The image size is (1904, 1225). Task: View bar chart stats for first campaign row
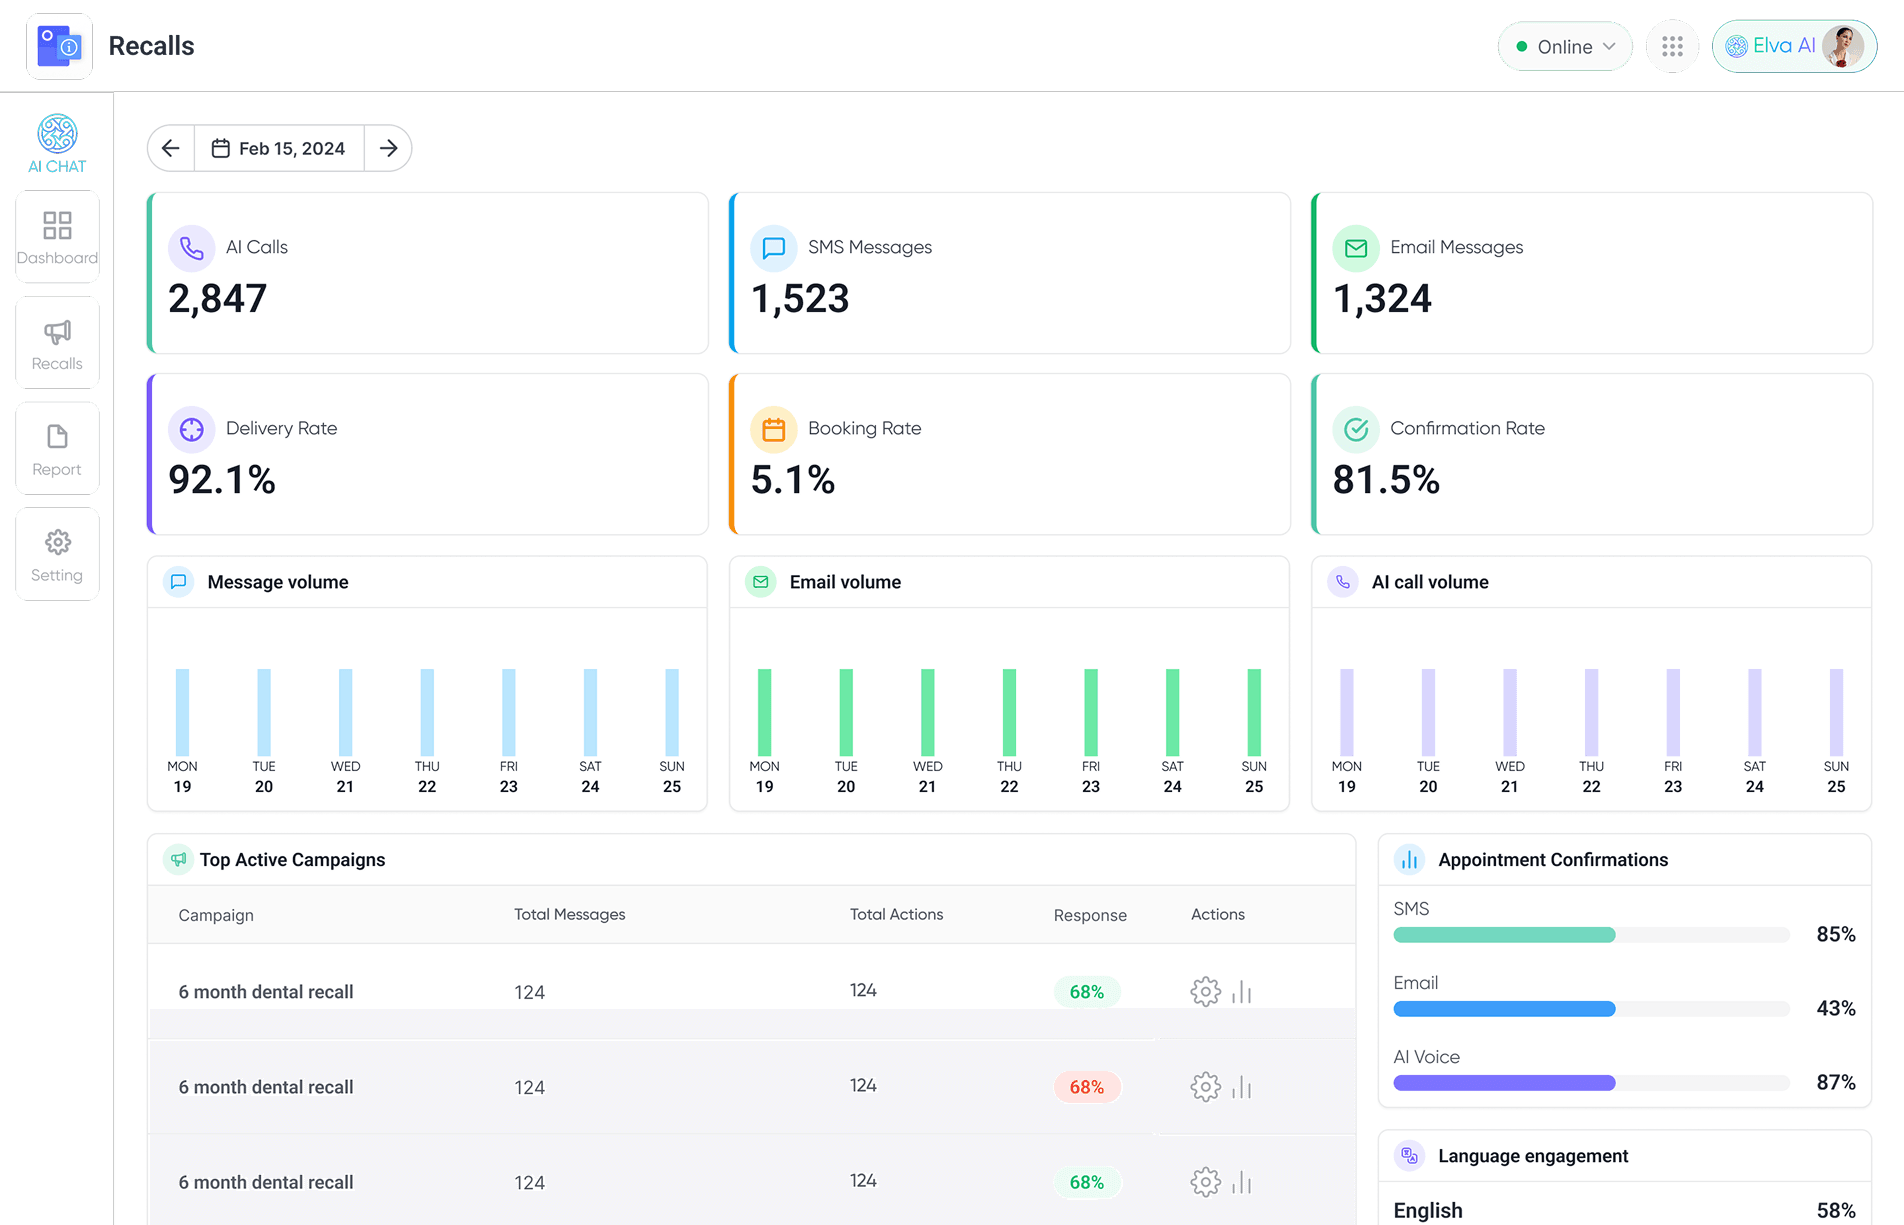(x=1242, y=992)
